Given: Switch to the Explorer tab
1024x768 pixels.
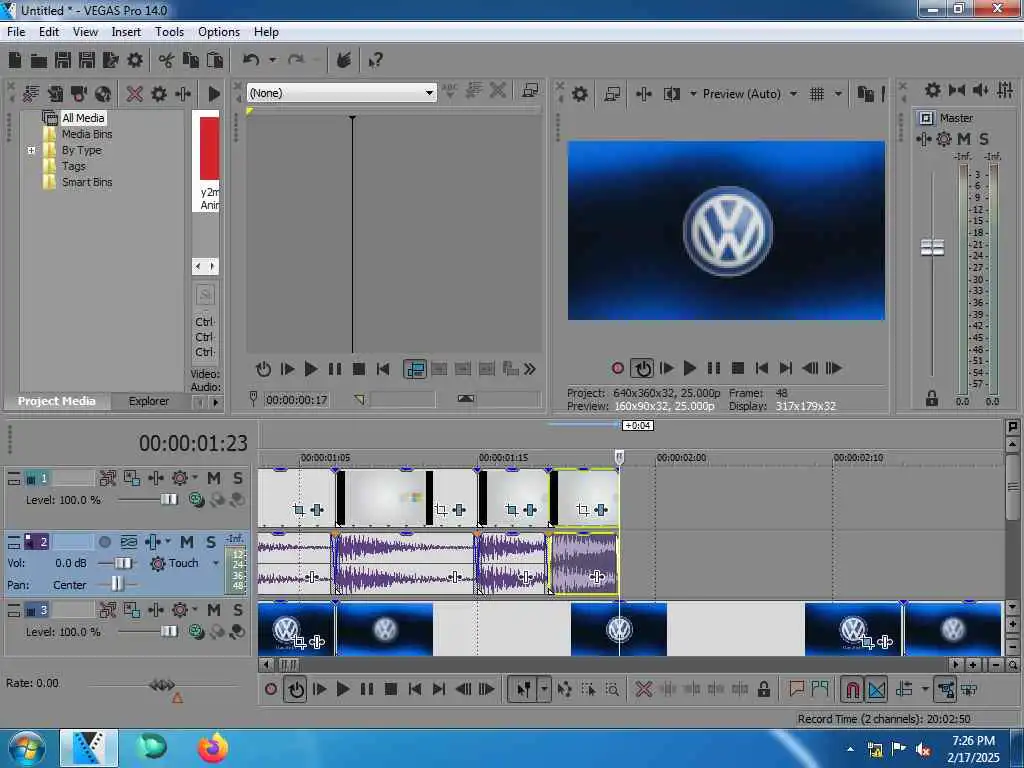Looking at the screenshot, I should (x=149, y=401).
